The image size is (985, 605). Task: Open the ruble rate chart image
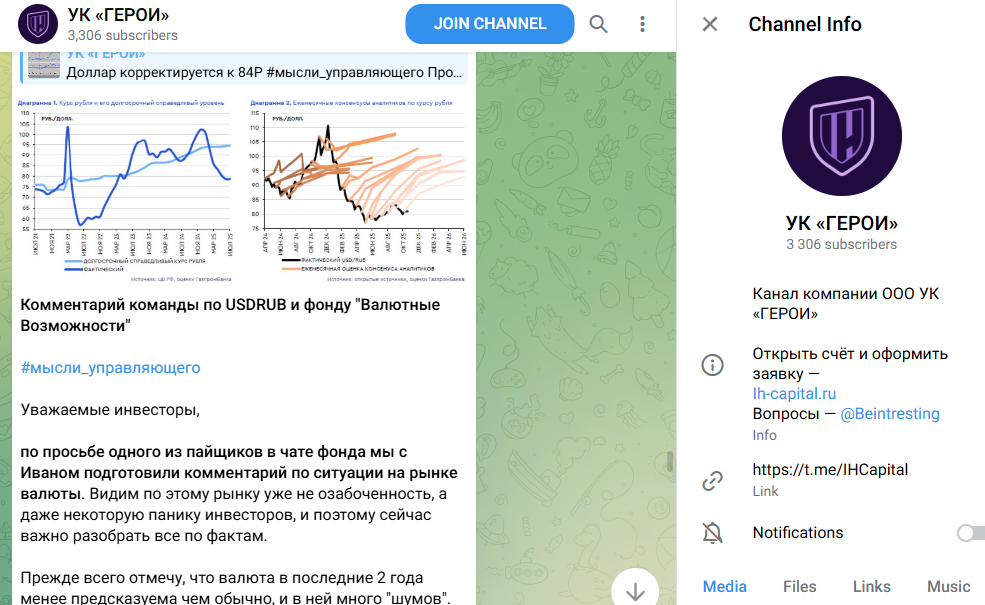click(x=124, y=190)
